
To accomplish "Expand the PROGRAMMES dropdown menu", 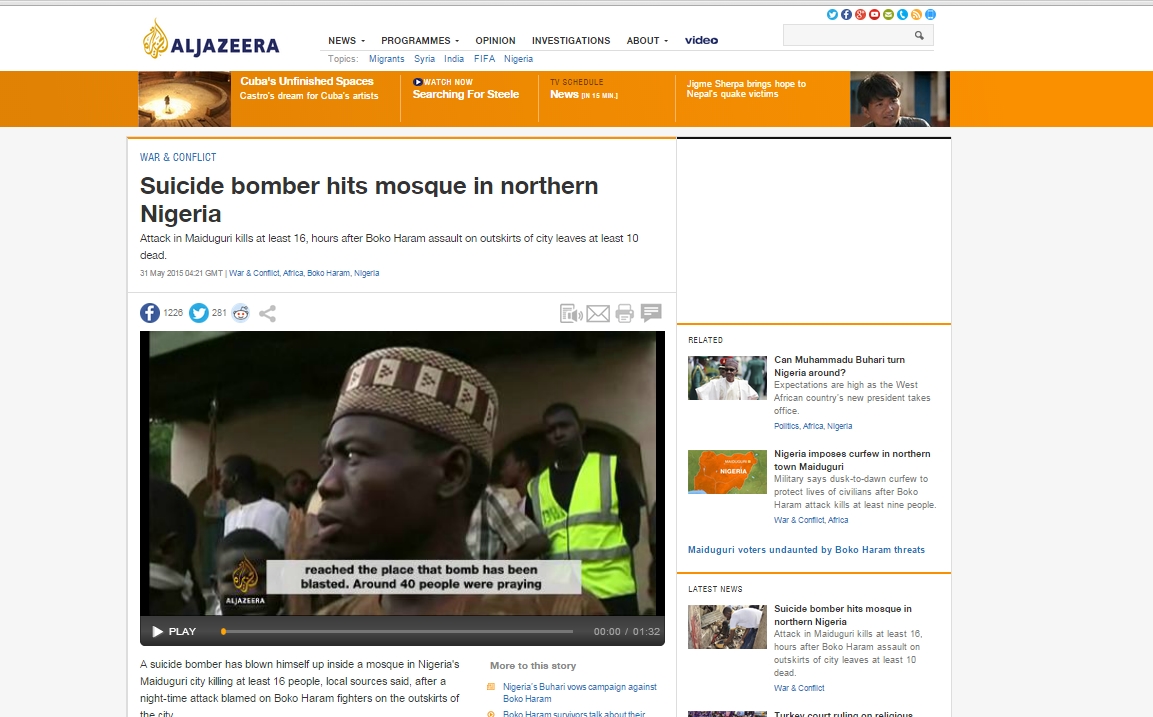I will point(420,40).
